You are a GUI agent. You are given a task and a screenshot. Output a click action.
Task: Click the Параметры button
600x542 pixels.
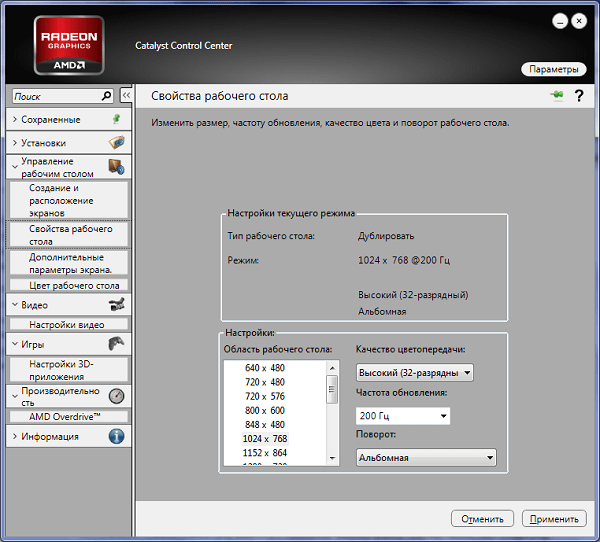(x=554, y=69)
